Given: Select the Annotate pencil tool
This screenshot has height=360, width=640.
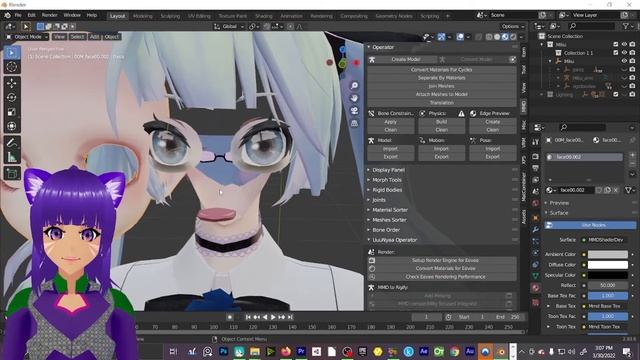Looking at the screenshot, I should click(12, 142).
